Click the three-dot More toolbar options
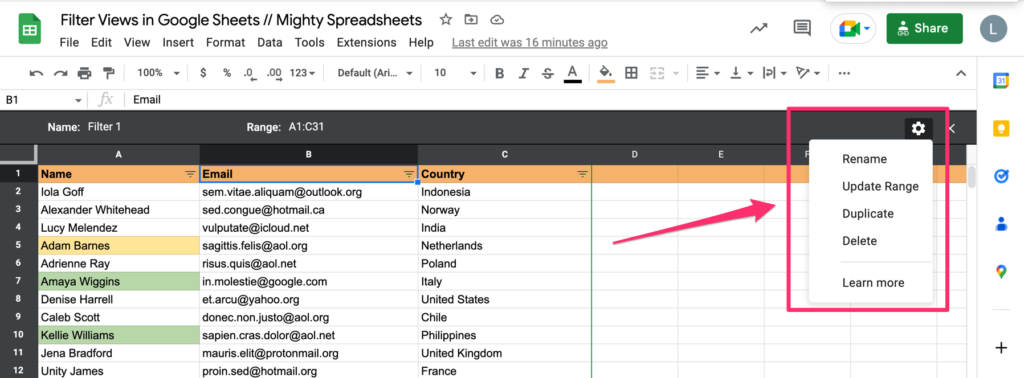This screenshot has width=1024, height=378. [x=844, y=73]
